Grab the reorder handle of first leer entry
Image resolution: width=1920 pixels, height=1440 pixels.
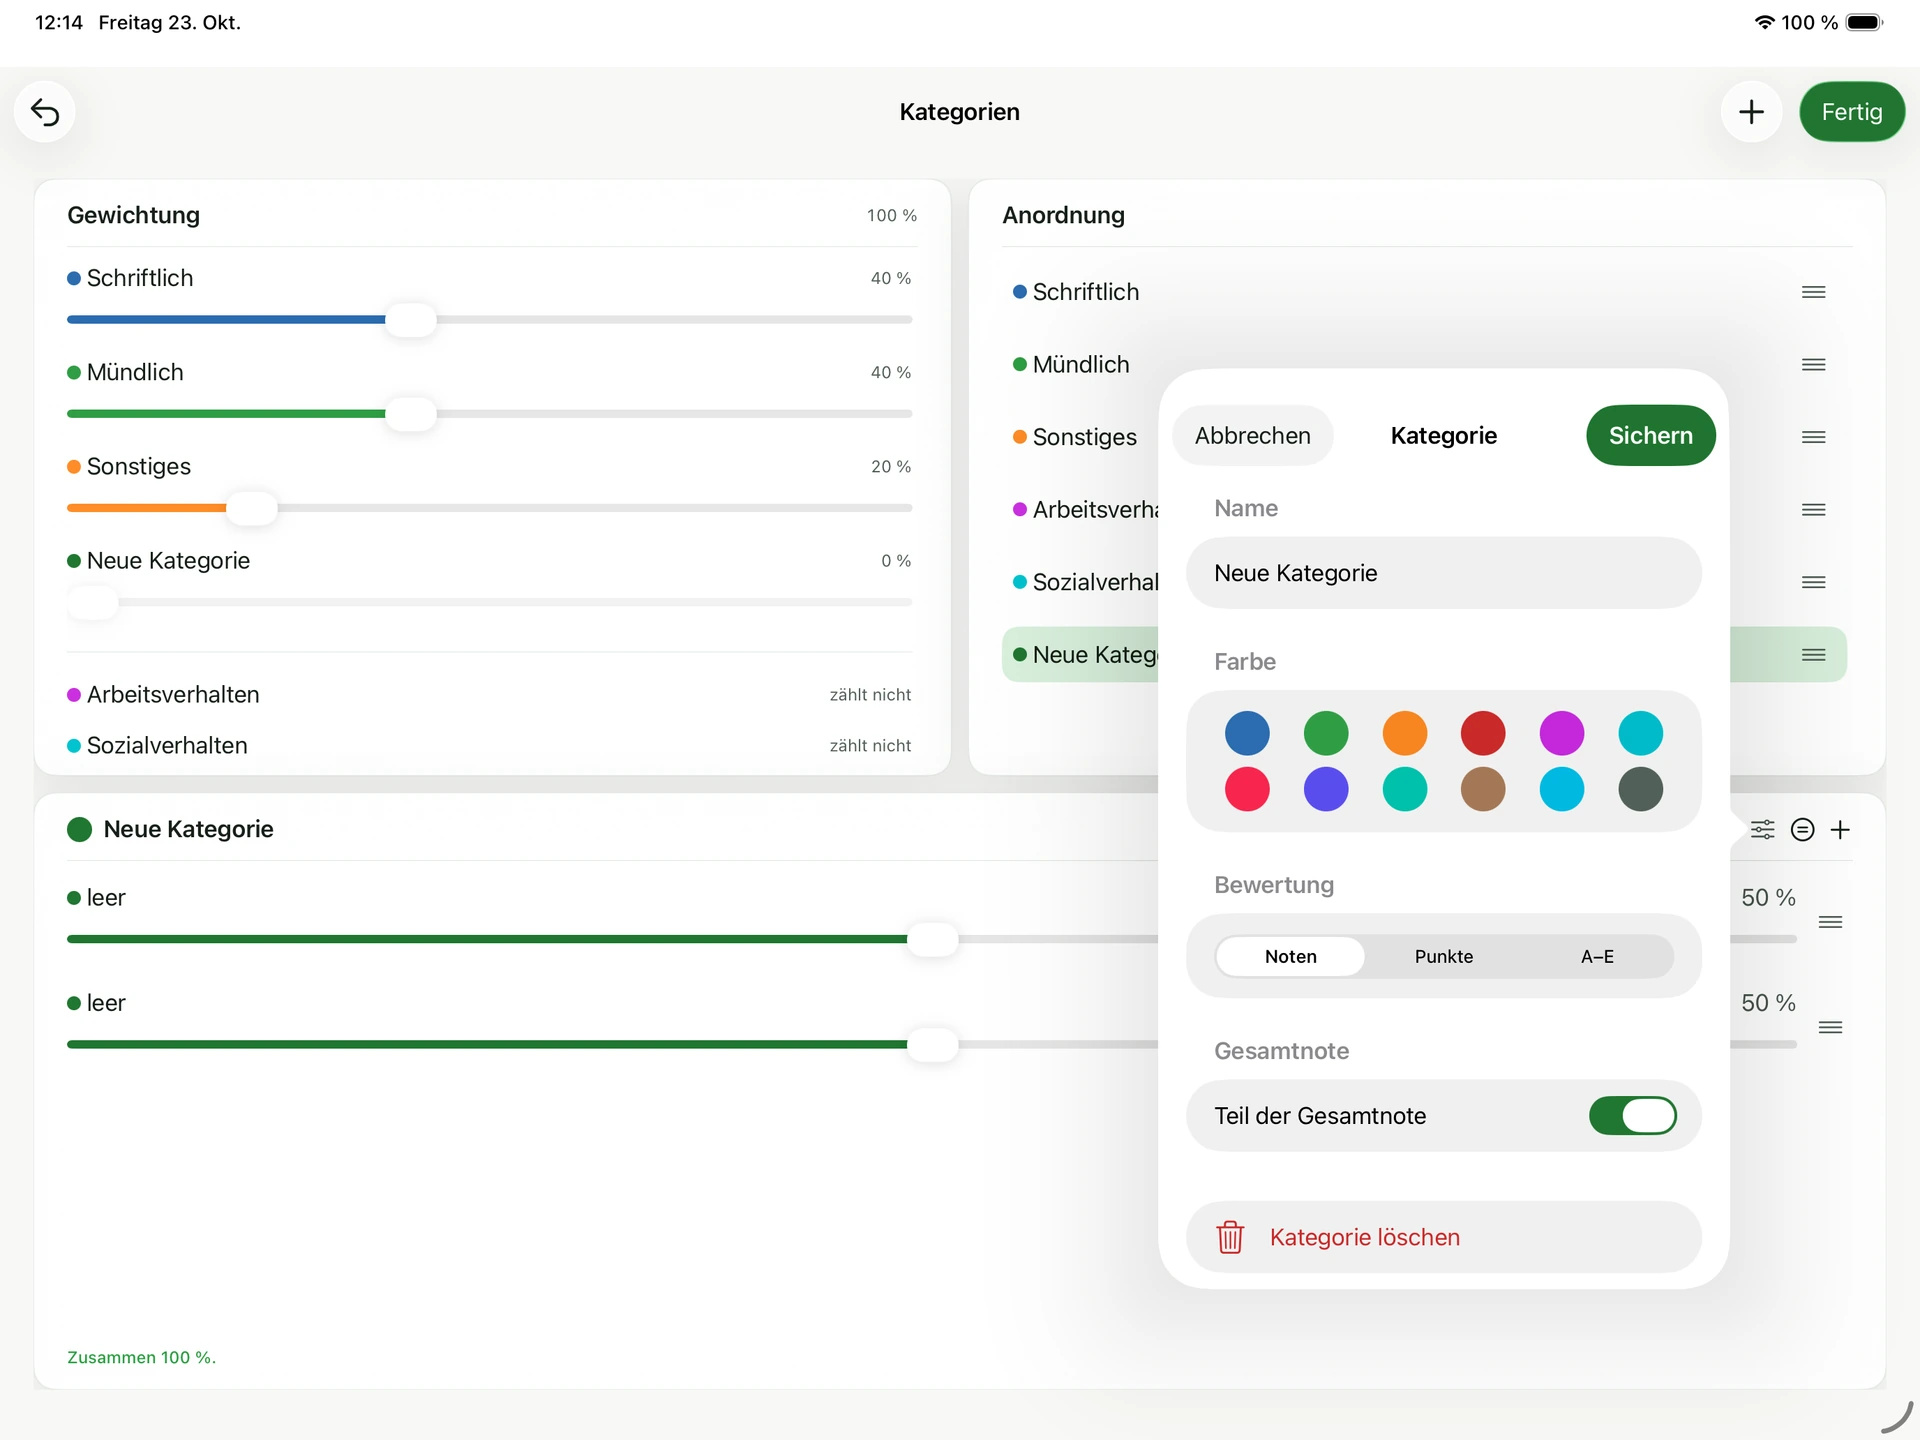(1831, 922)
